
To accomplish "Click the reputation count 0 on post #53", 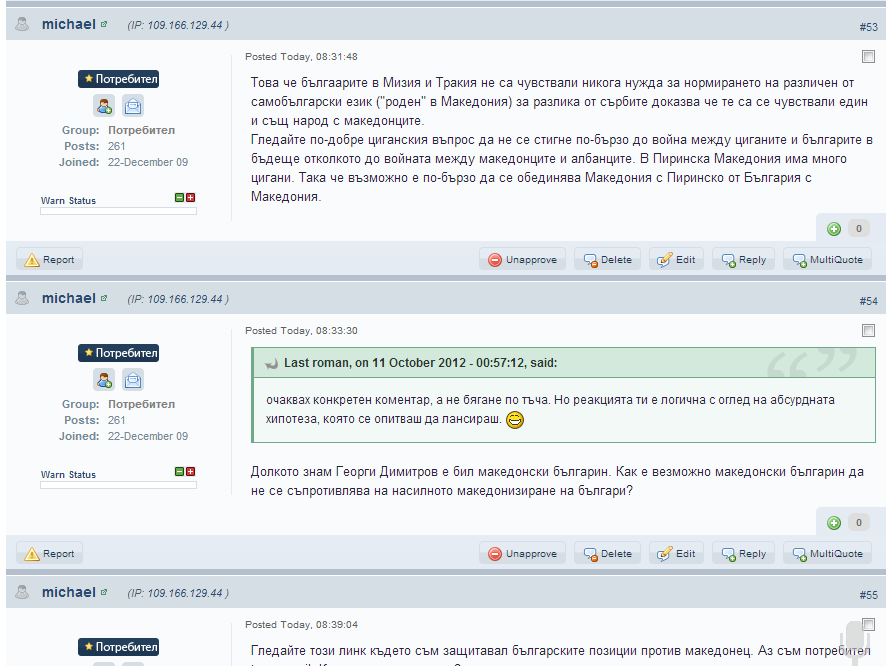I will (x=859, y=229).
